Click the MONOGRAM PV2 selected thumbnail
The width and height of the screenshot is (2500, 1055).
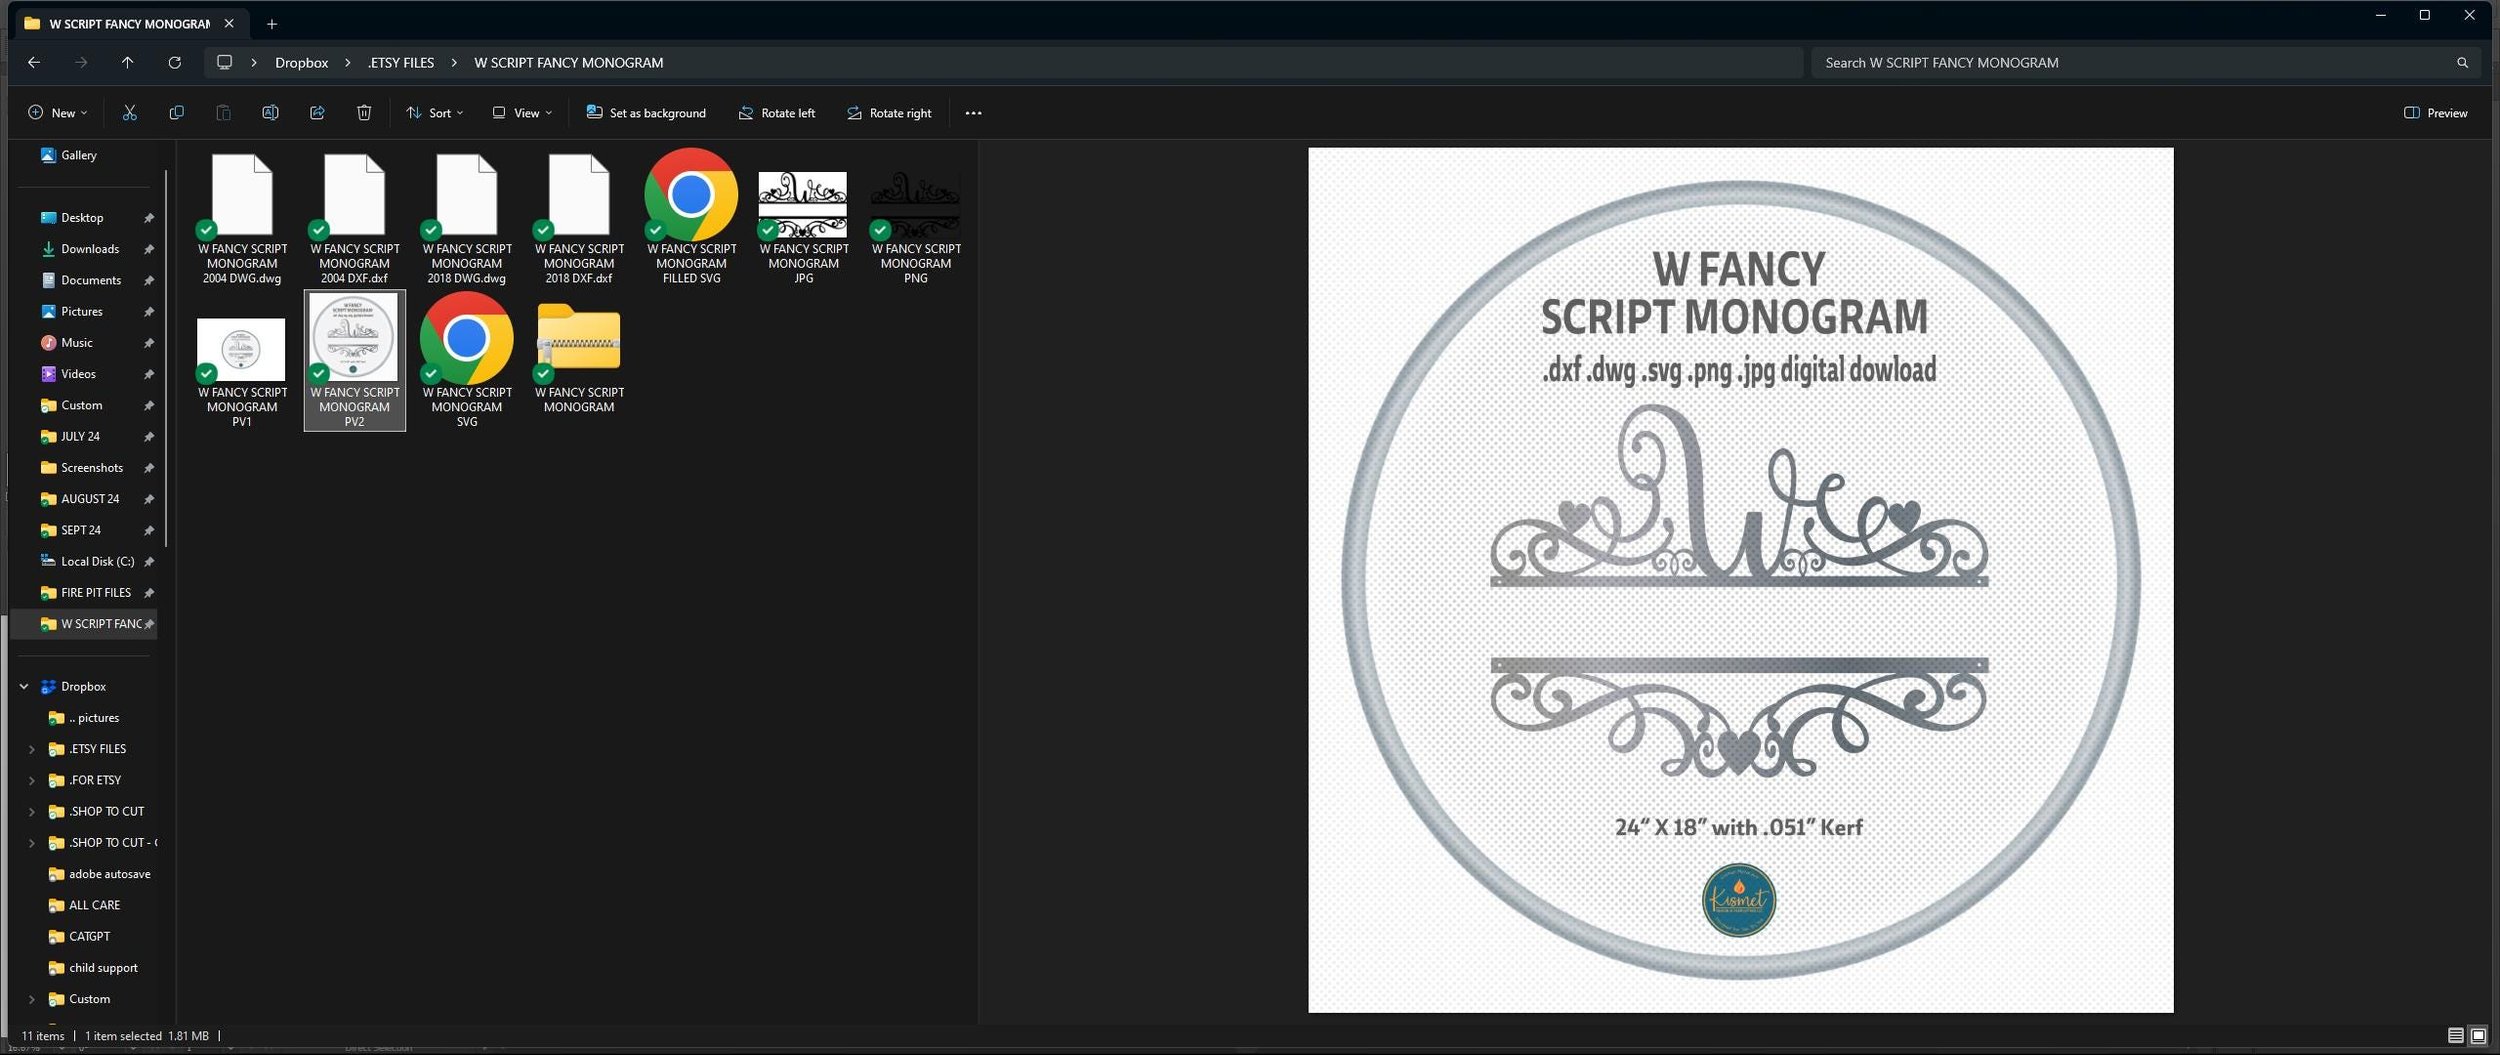pos(354,361)
